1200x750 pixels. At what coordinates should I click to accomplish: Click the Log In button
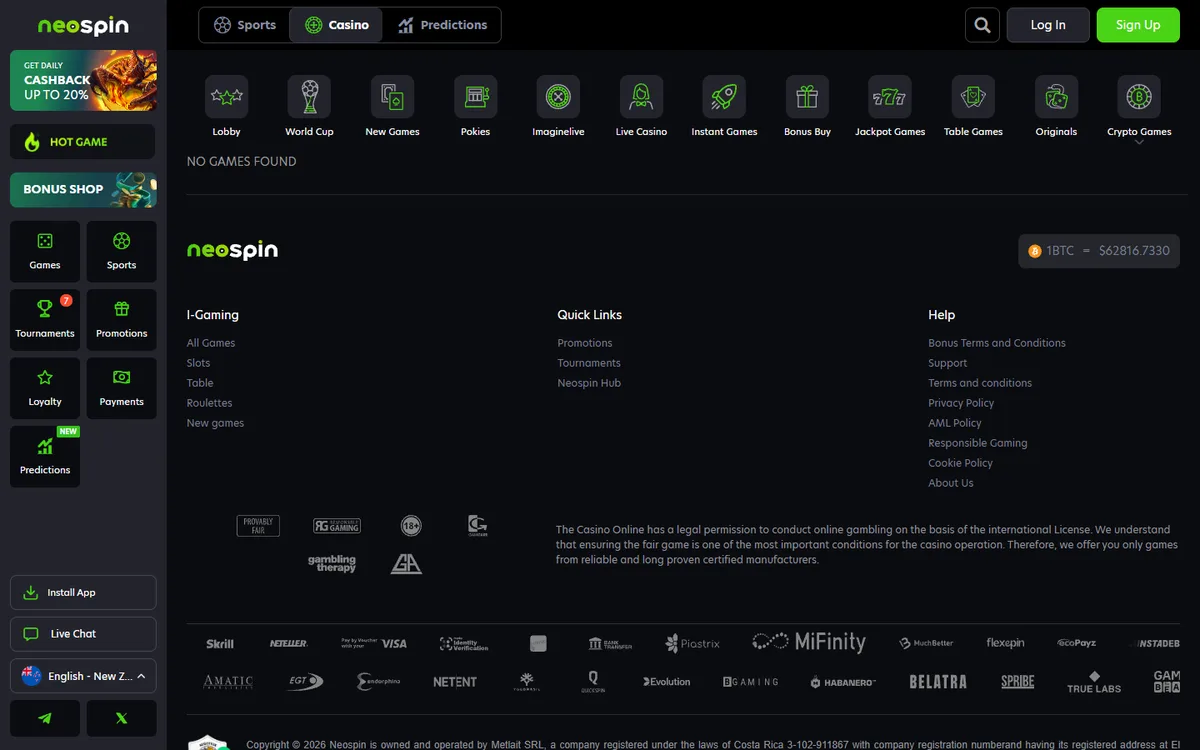click(1048, 25)
